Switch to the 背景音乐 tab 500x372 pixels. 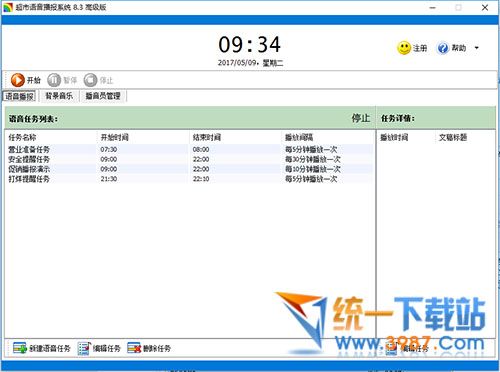pos(59,96)
